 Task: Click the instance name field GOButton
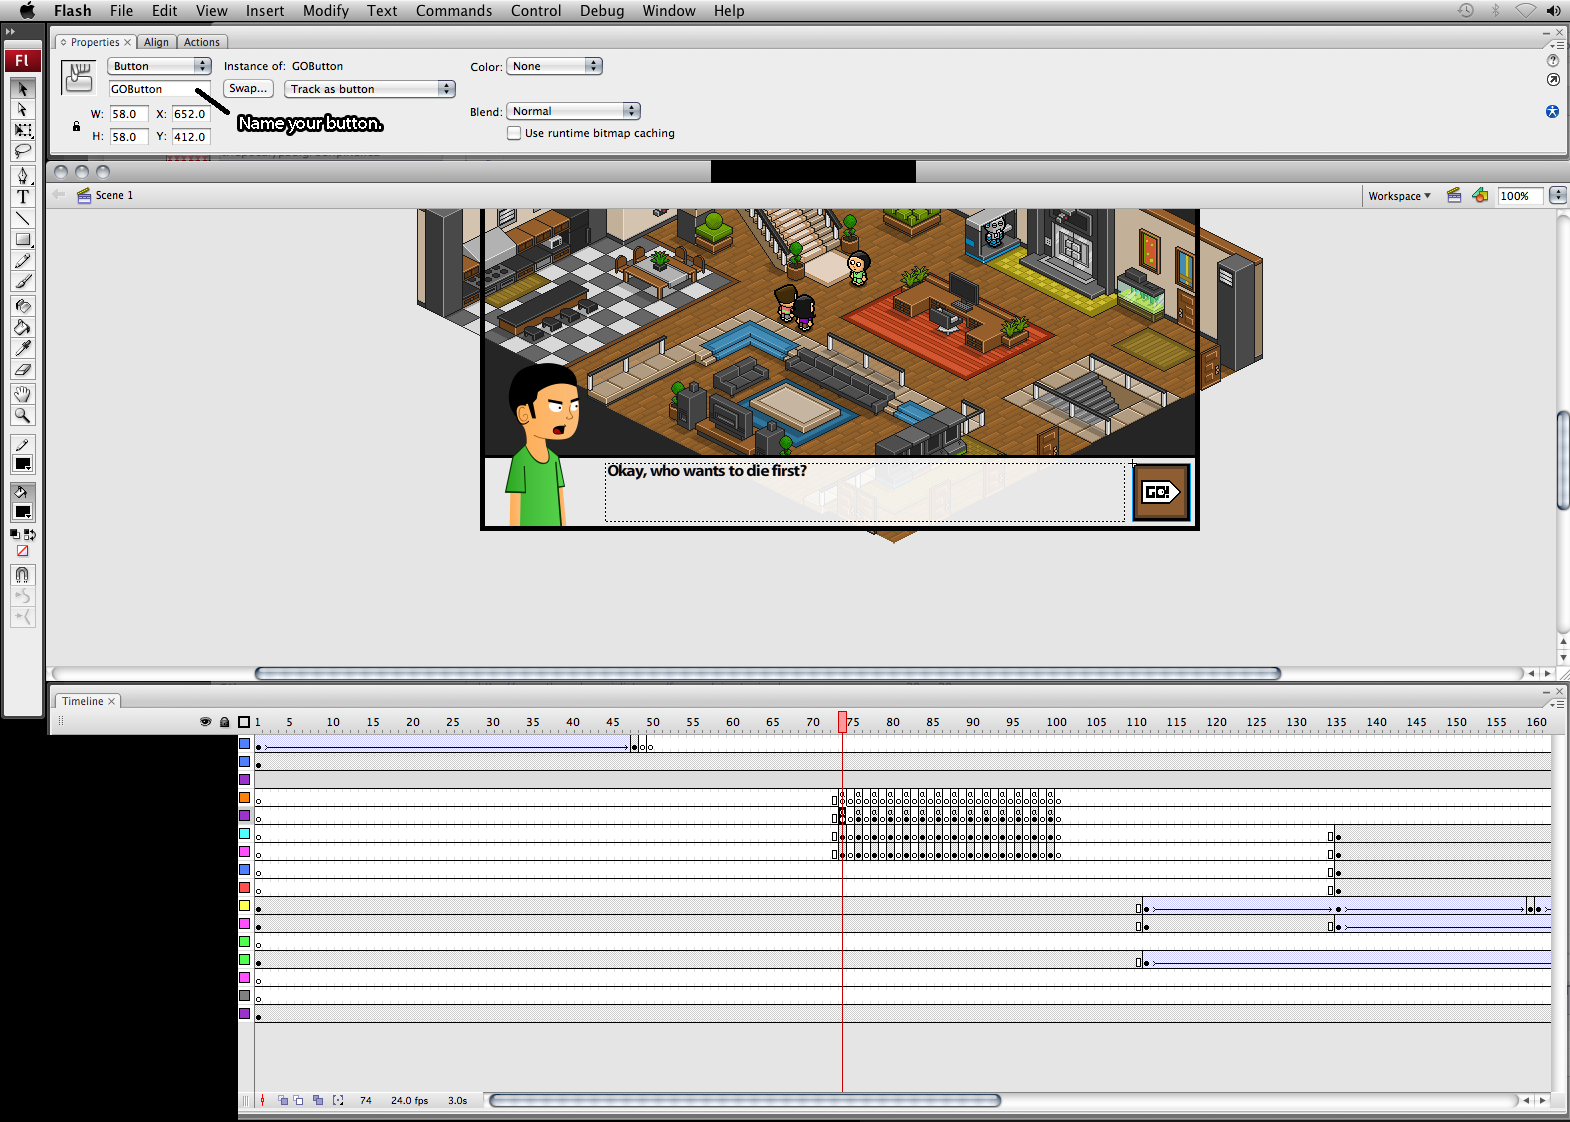click(159, 89)
